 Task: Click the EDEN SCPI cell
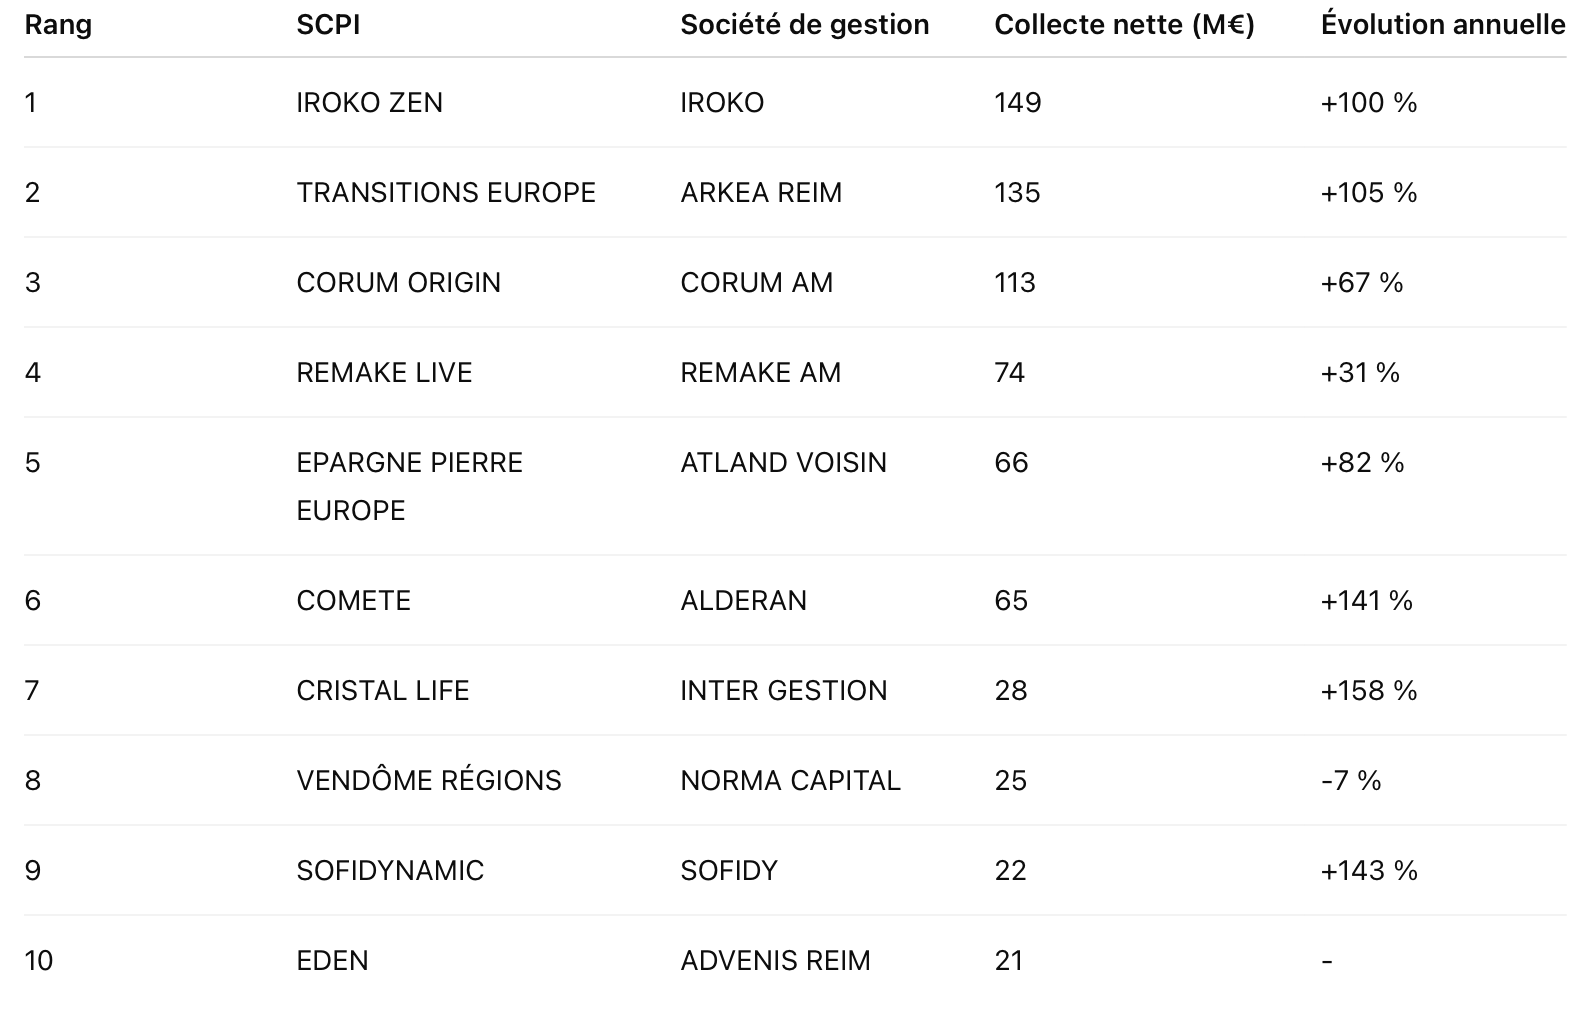pyautogui.click(x=332, y=961)
